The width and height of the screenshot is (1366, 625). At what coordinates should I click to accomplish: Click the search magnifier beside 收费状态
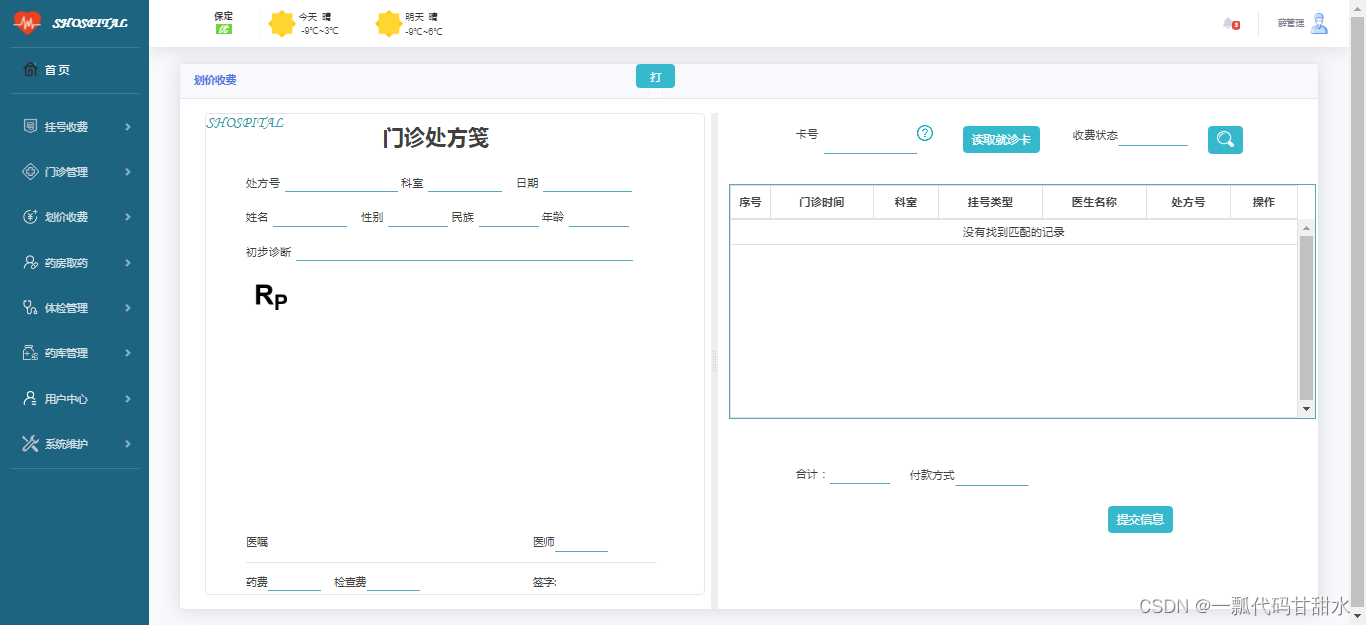coord(1225,140)
